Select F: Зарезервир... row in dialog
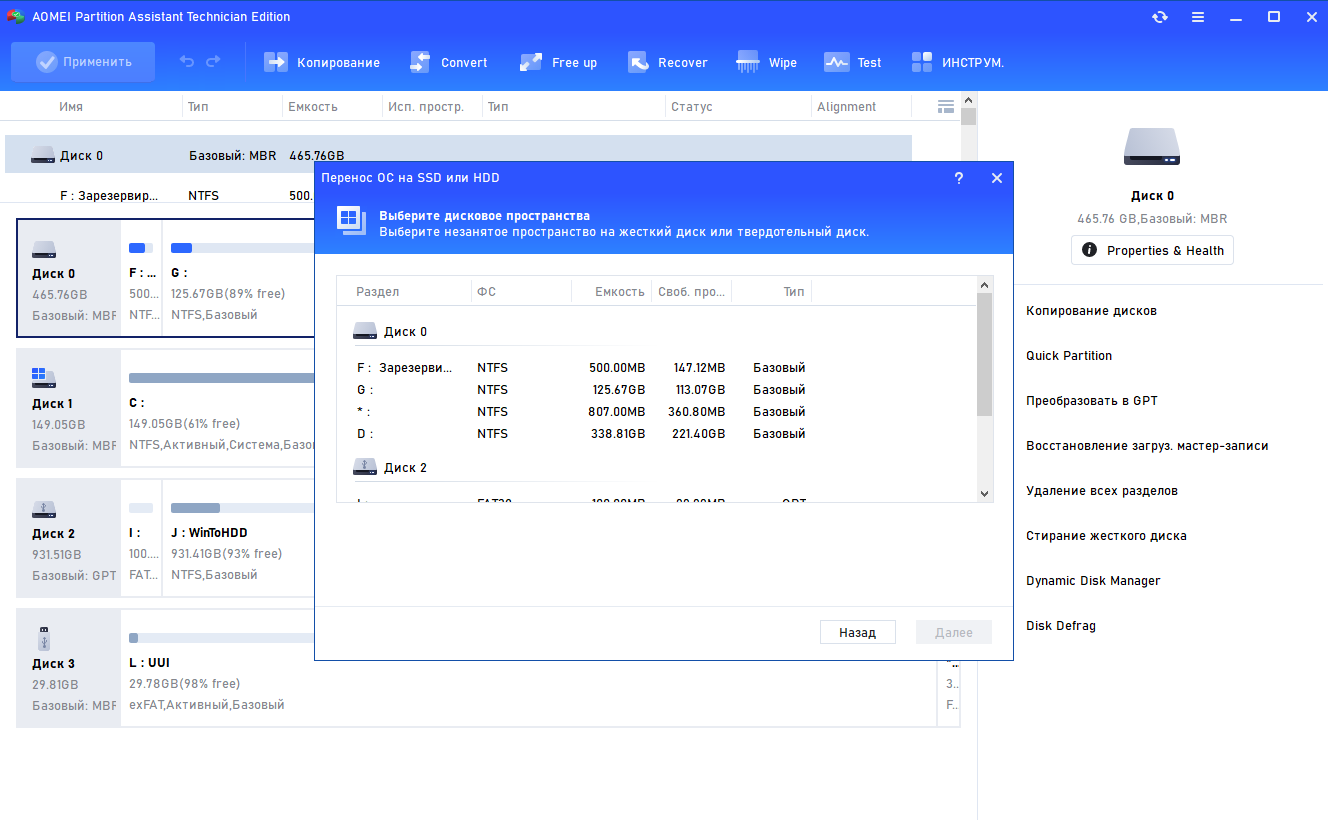Viewport: 1328px width, 820px height. (656, 368)
